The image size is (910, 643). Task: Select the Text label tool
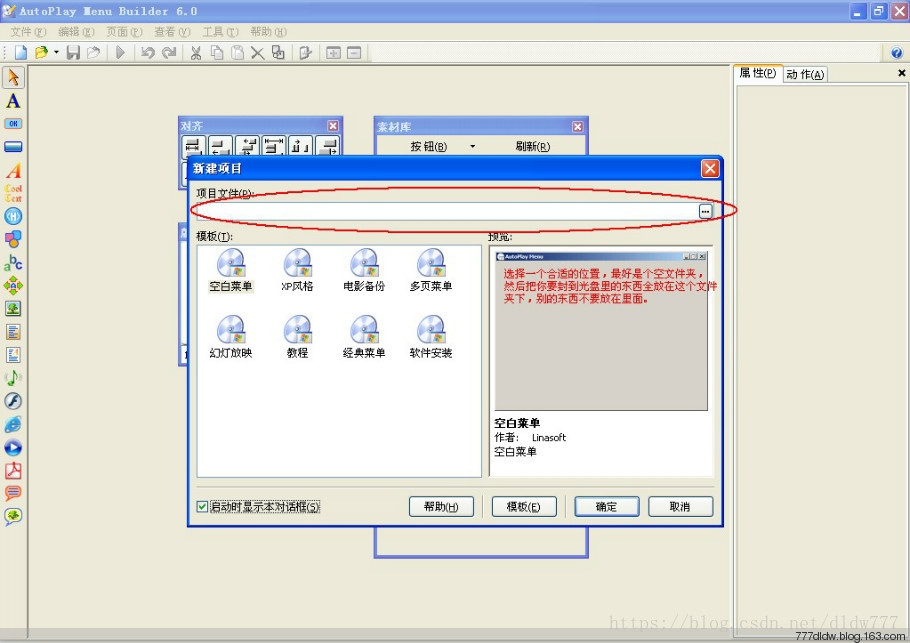tap(13, 101)
